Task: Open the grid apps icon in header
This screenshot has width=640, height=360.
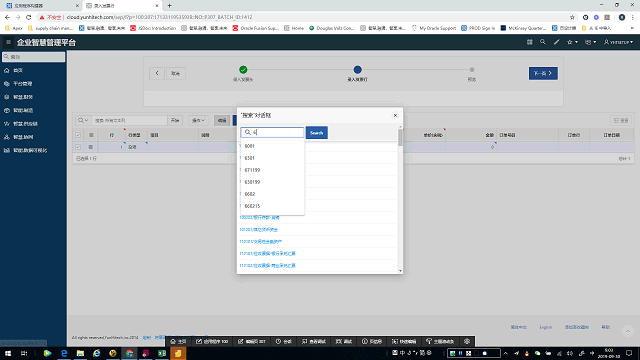Action: (529, 42)
